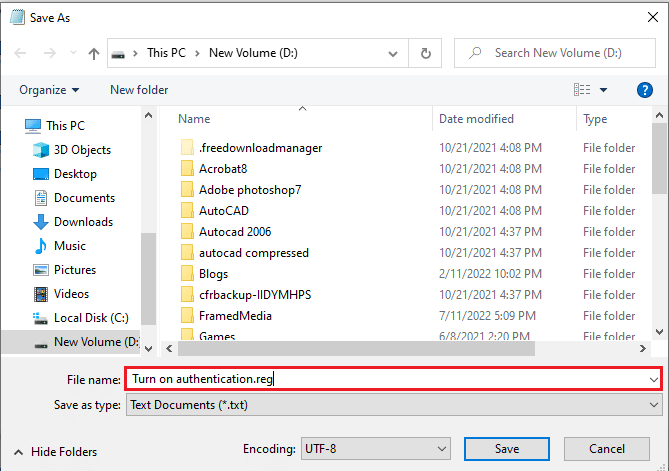Expand the address bar history dropdown

(x=393, y=54)
